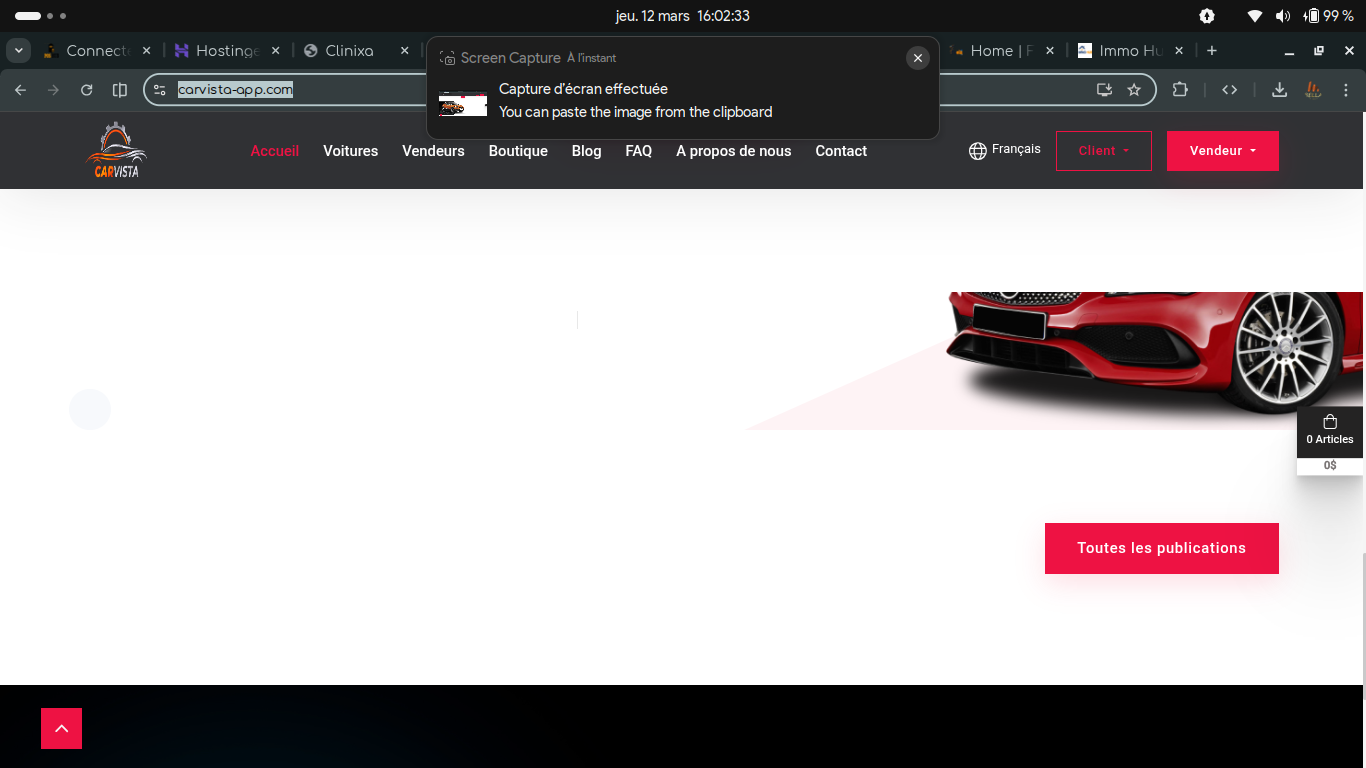Reload the page

click(x=87, y=90)
